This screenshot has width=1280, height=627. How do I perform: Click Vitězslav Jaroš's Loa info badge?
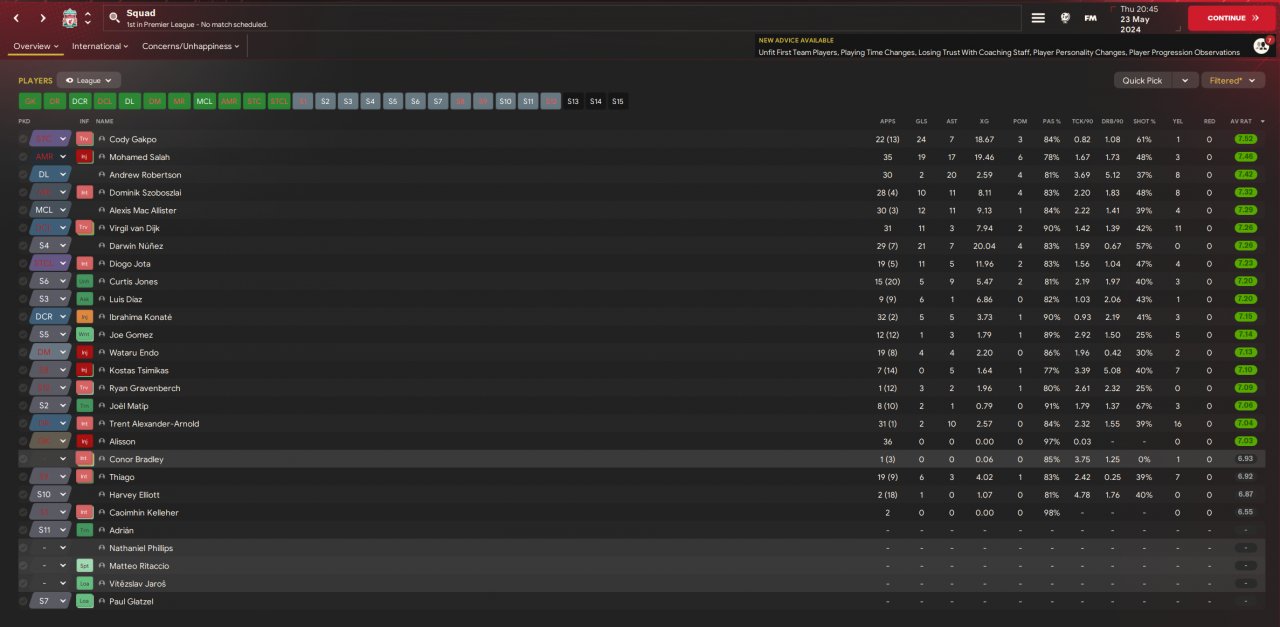pyautogui.click(x=85, y=584)
